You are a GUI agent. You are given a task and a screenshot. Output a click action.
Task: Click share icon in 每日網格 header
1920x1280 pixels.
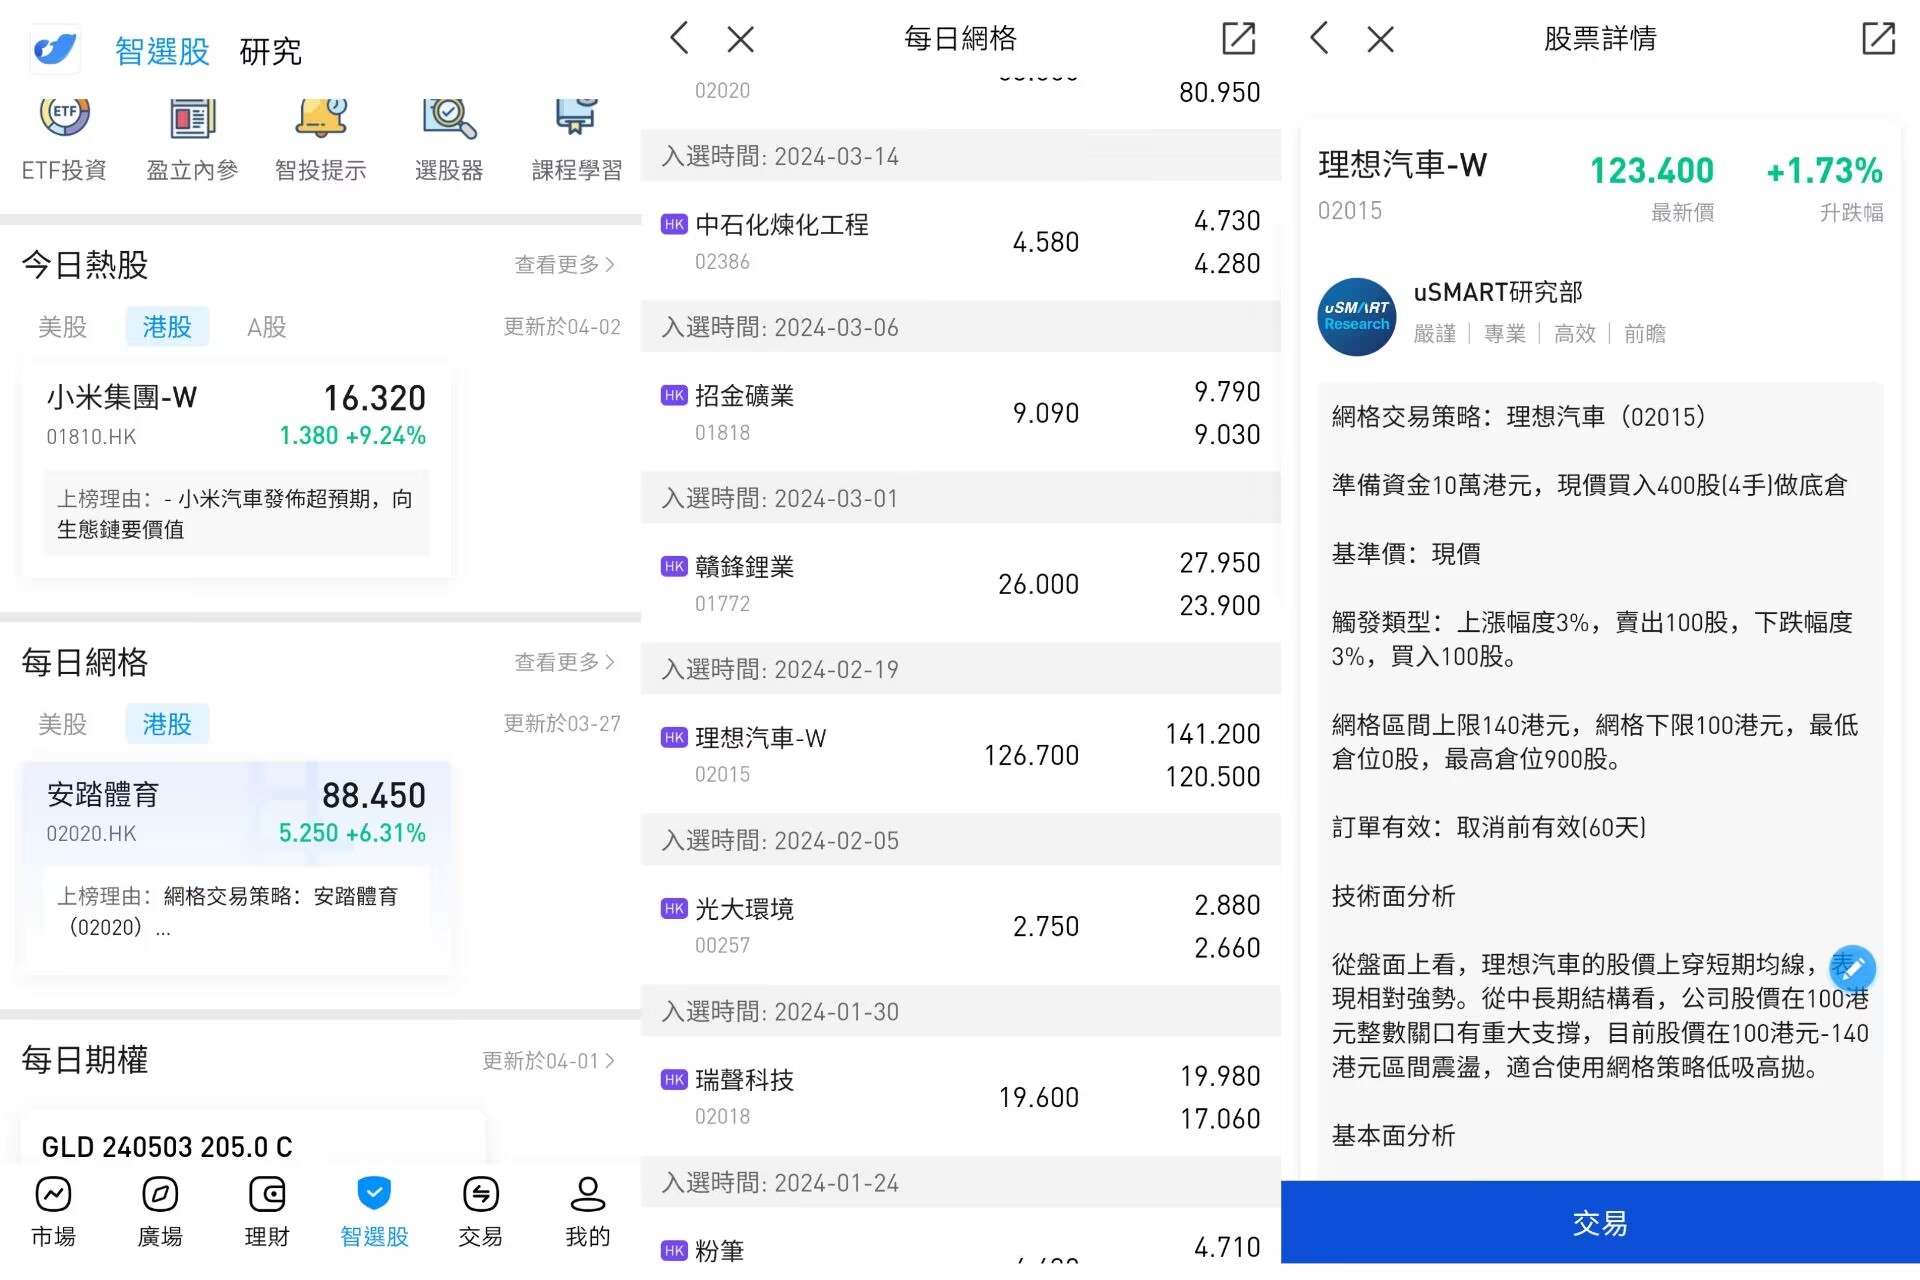tap(1238, 39)
